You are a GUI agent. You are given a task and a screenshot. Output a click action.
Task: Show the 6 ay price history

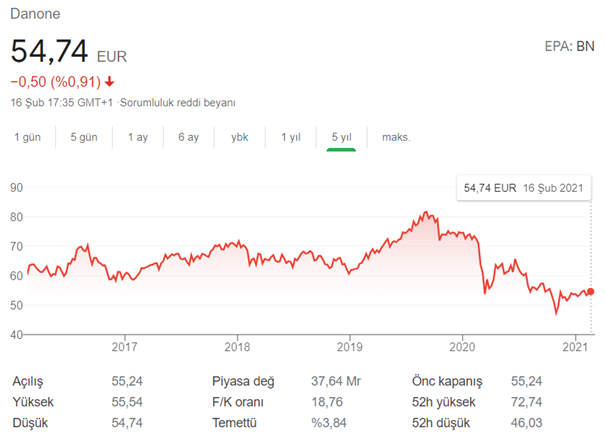188,137
